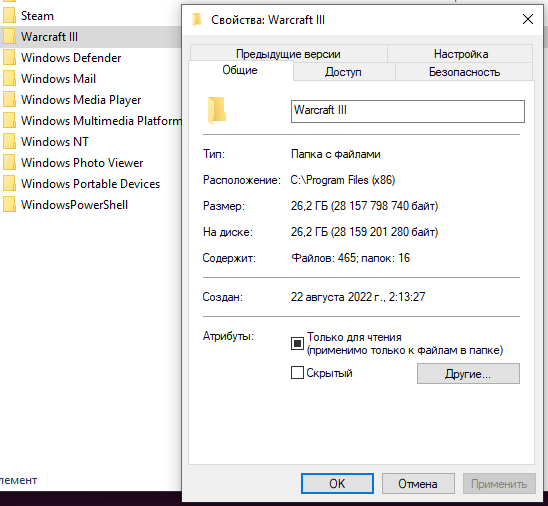Select 'Windows Mail' folder name
This screenshot has height=506, width=548.
[x=58, y=79]
